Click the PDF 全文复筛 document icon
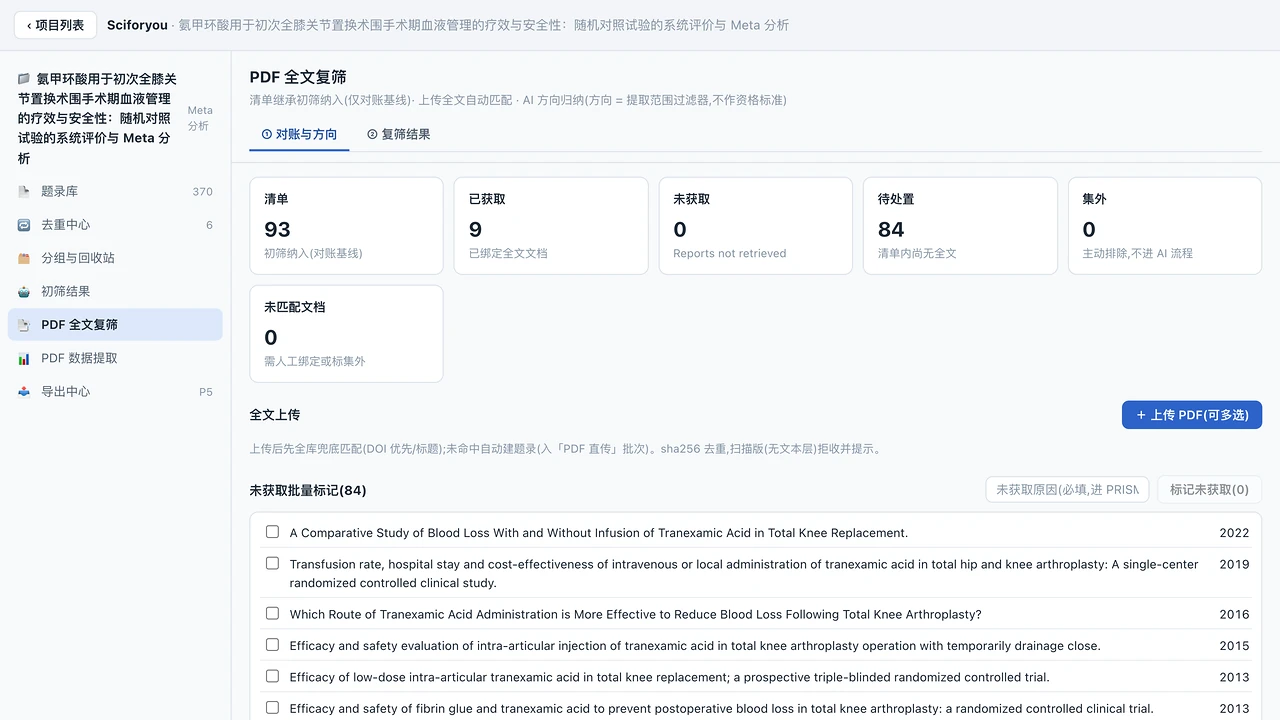 pyautogui.click(x=24, y=325)
